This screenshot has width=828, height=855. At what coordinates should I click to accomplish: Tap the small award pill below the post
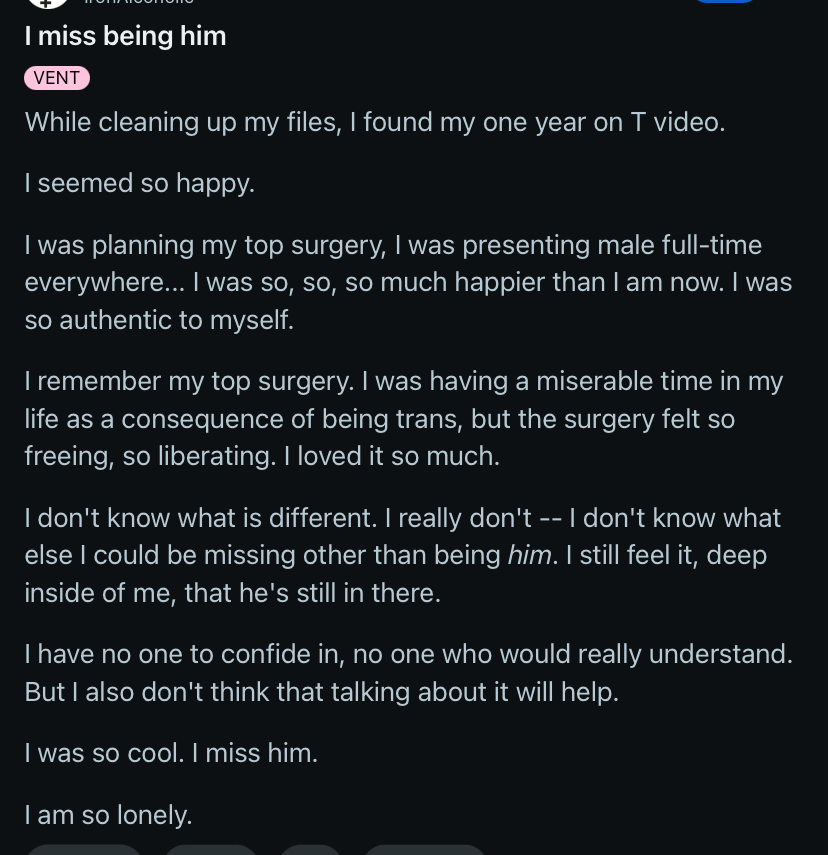(x=310, y=850)
